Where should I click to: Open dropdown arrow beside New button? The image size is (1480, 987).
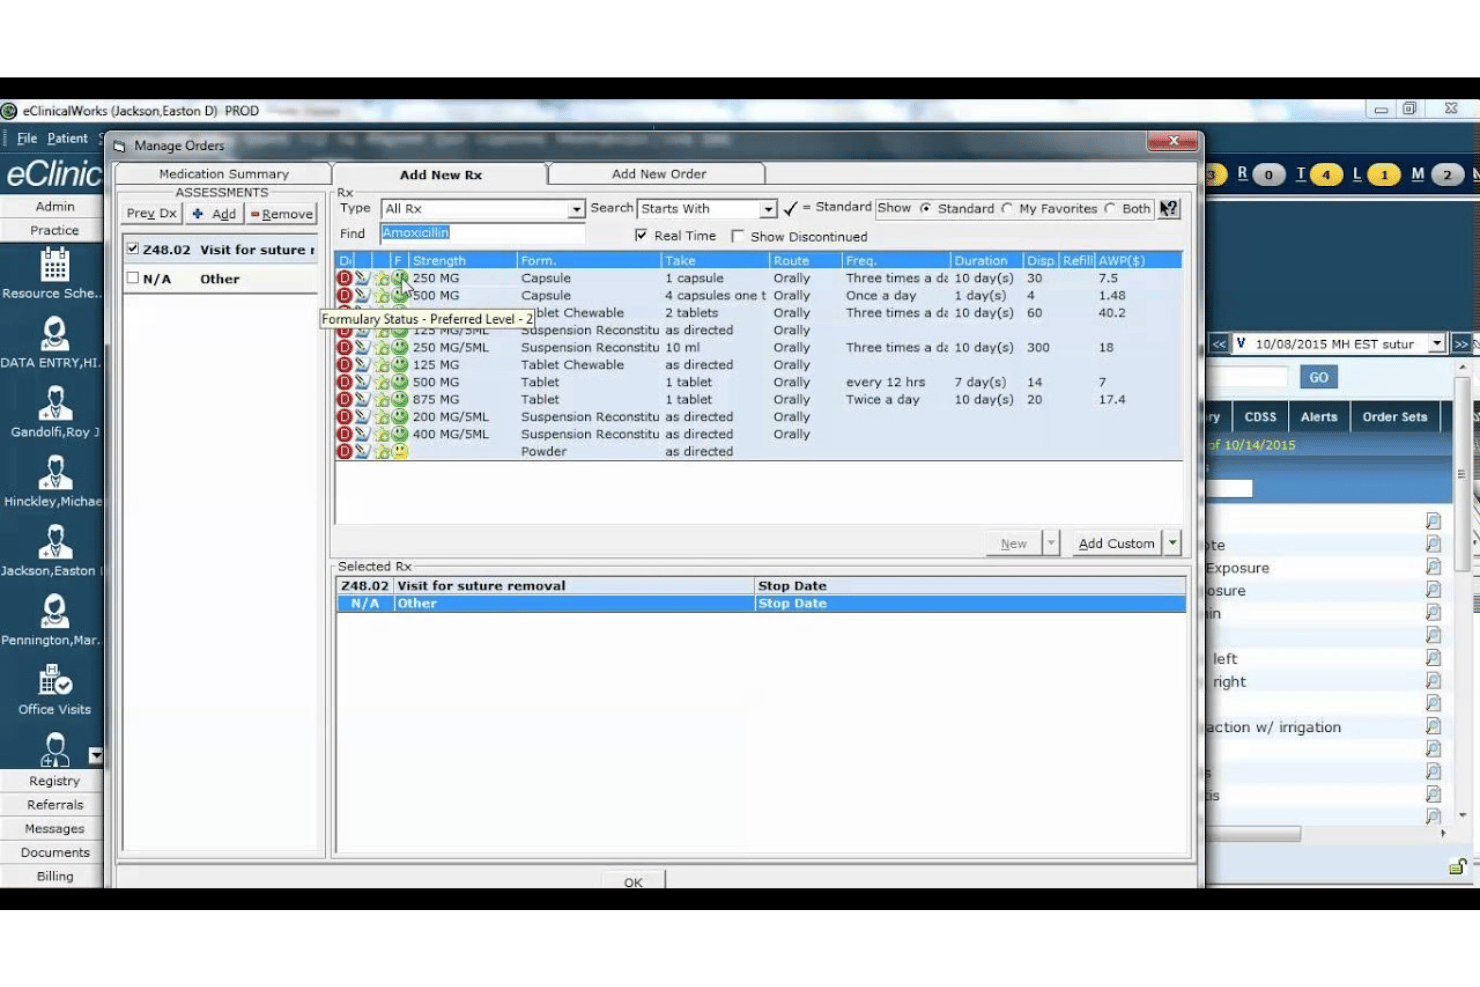click(1050, 543)
